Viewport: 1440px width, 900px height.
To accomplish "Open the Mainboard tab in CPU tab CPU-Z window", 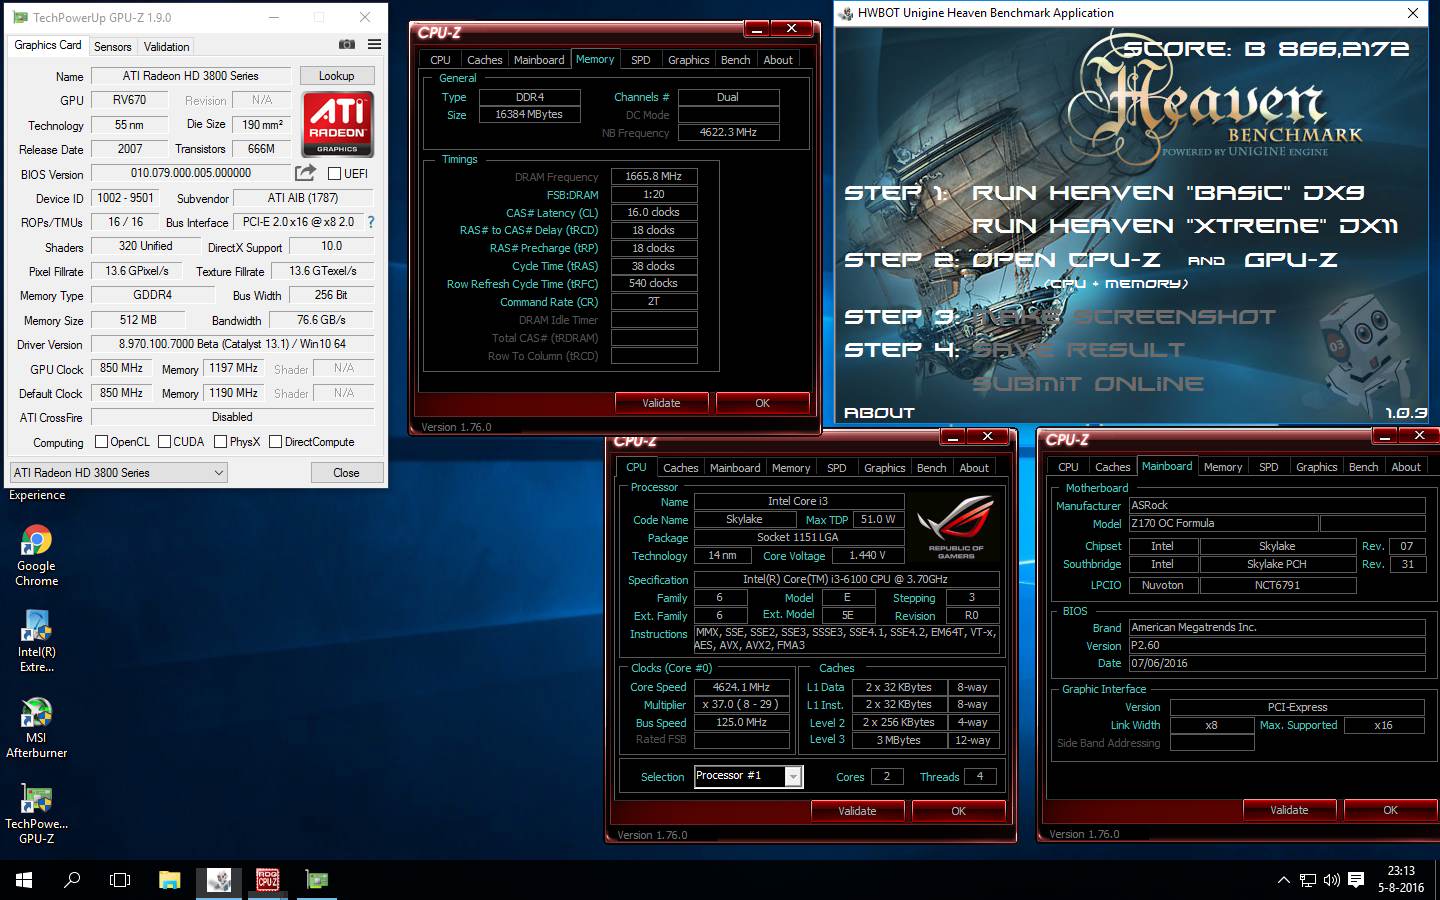I will [735, 468].
